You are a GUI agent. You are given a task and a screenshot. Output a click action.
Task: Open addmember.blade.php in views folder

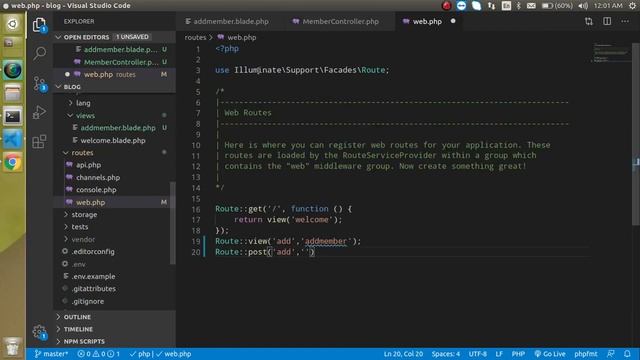coord(118,128)
